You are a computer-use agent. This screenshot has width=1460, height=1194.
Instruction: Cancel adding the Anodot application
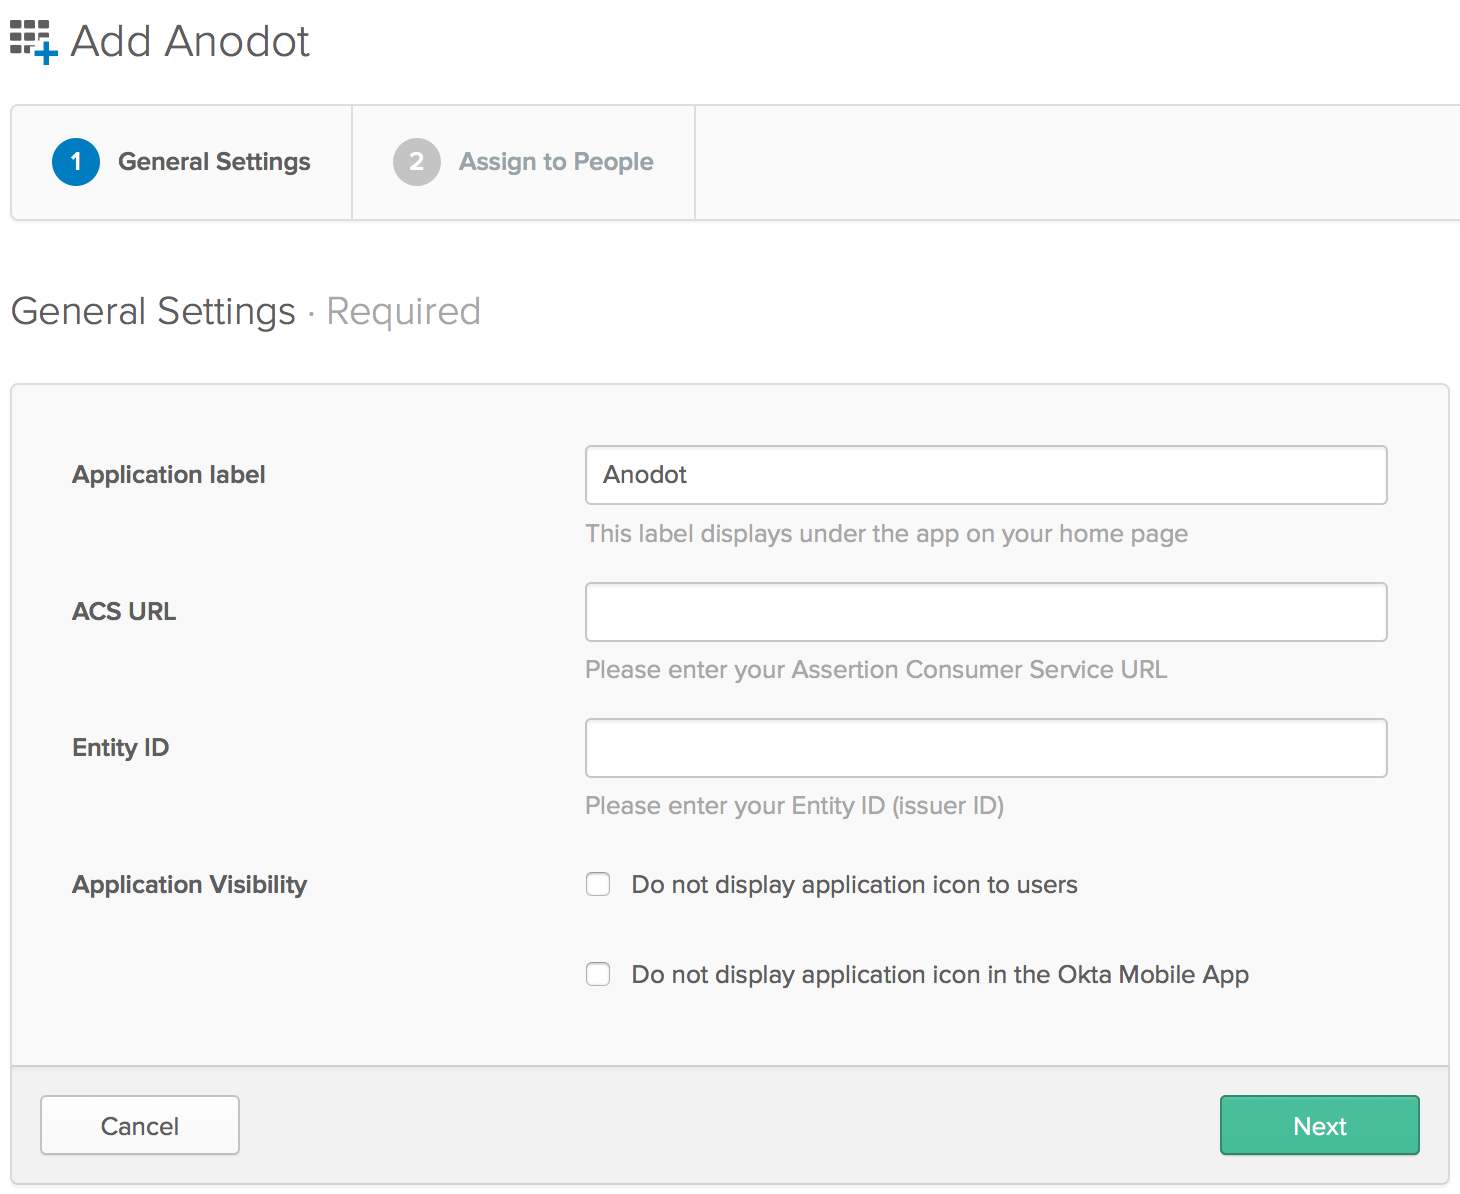[x=140, y=1125]
